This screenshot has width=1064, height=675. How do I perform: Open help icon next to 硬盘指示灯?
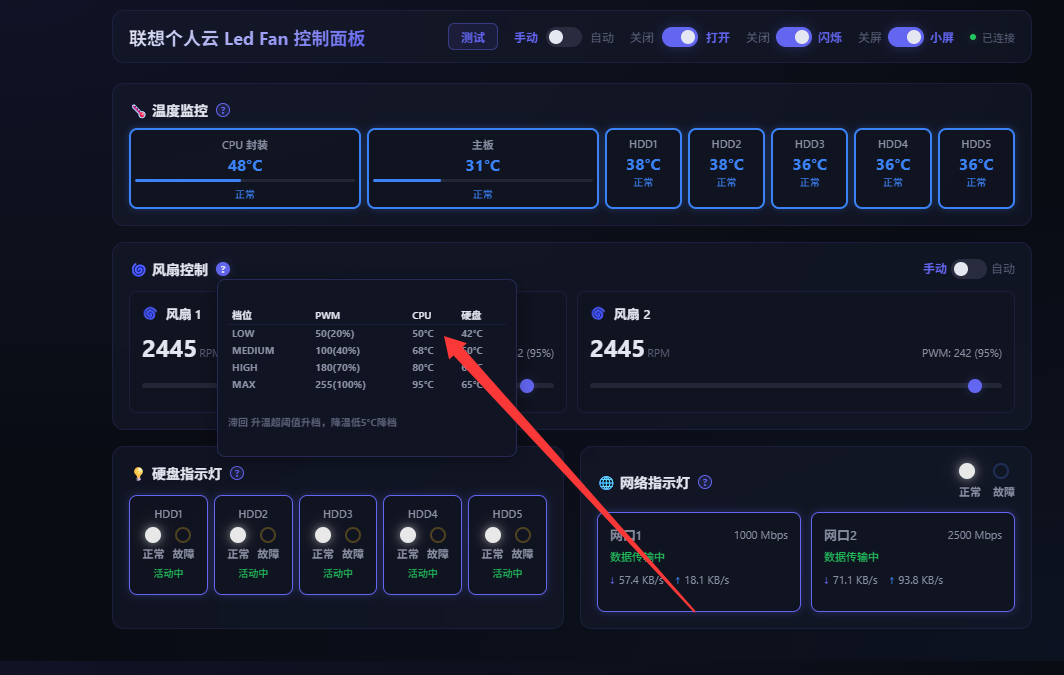tap(237, 473)
